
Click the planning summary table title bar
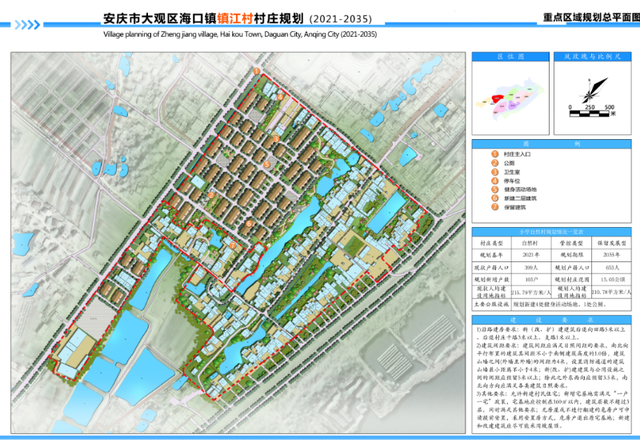pos(551,232)
